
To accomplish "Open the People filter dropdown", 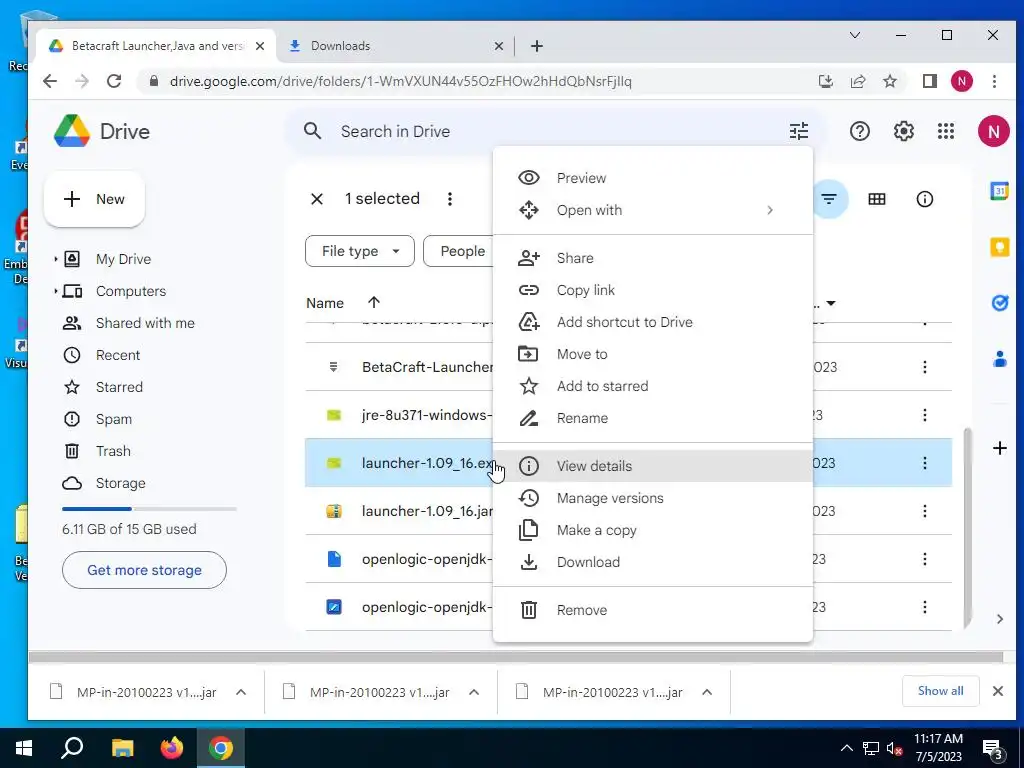I will pos(458,251).
